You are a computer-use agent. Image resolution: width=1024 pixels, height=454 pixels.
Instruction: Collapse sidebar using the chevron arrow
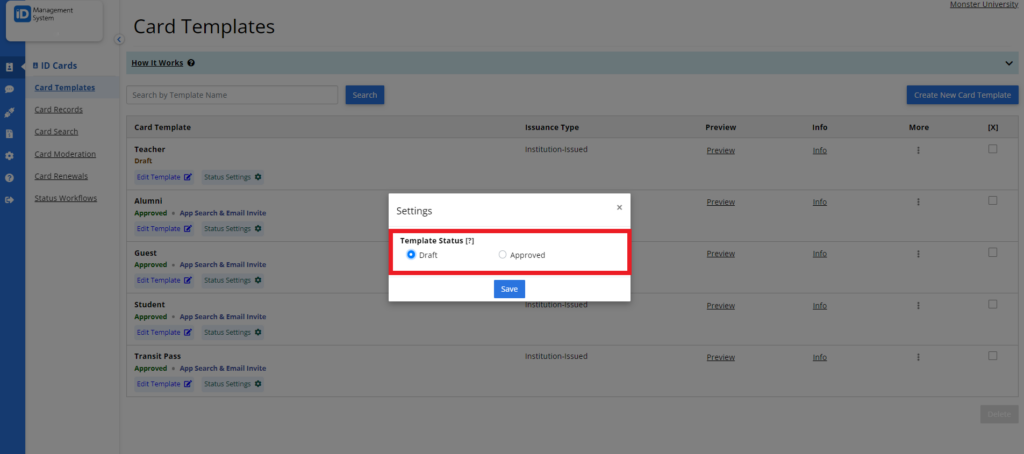119,40
